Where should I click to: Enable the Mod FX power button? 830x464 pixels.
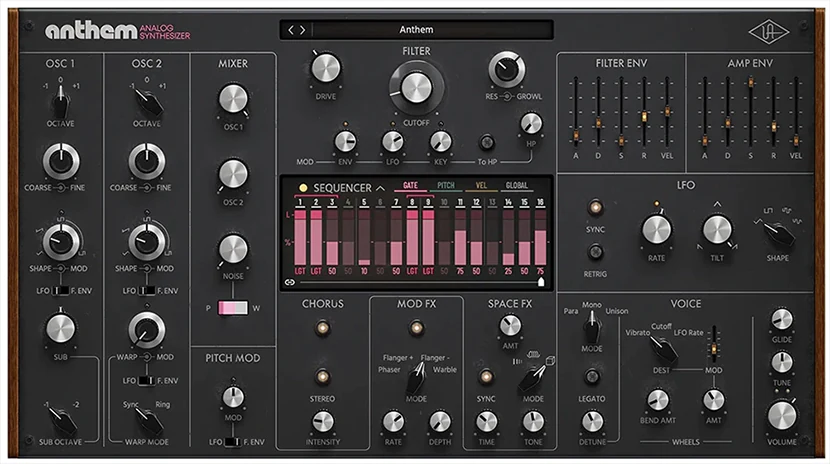pyautogui.click(x=417, y=328)
